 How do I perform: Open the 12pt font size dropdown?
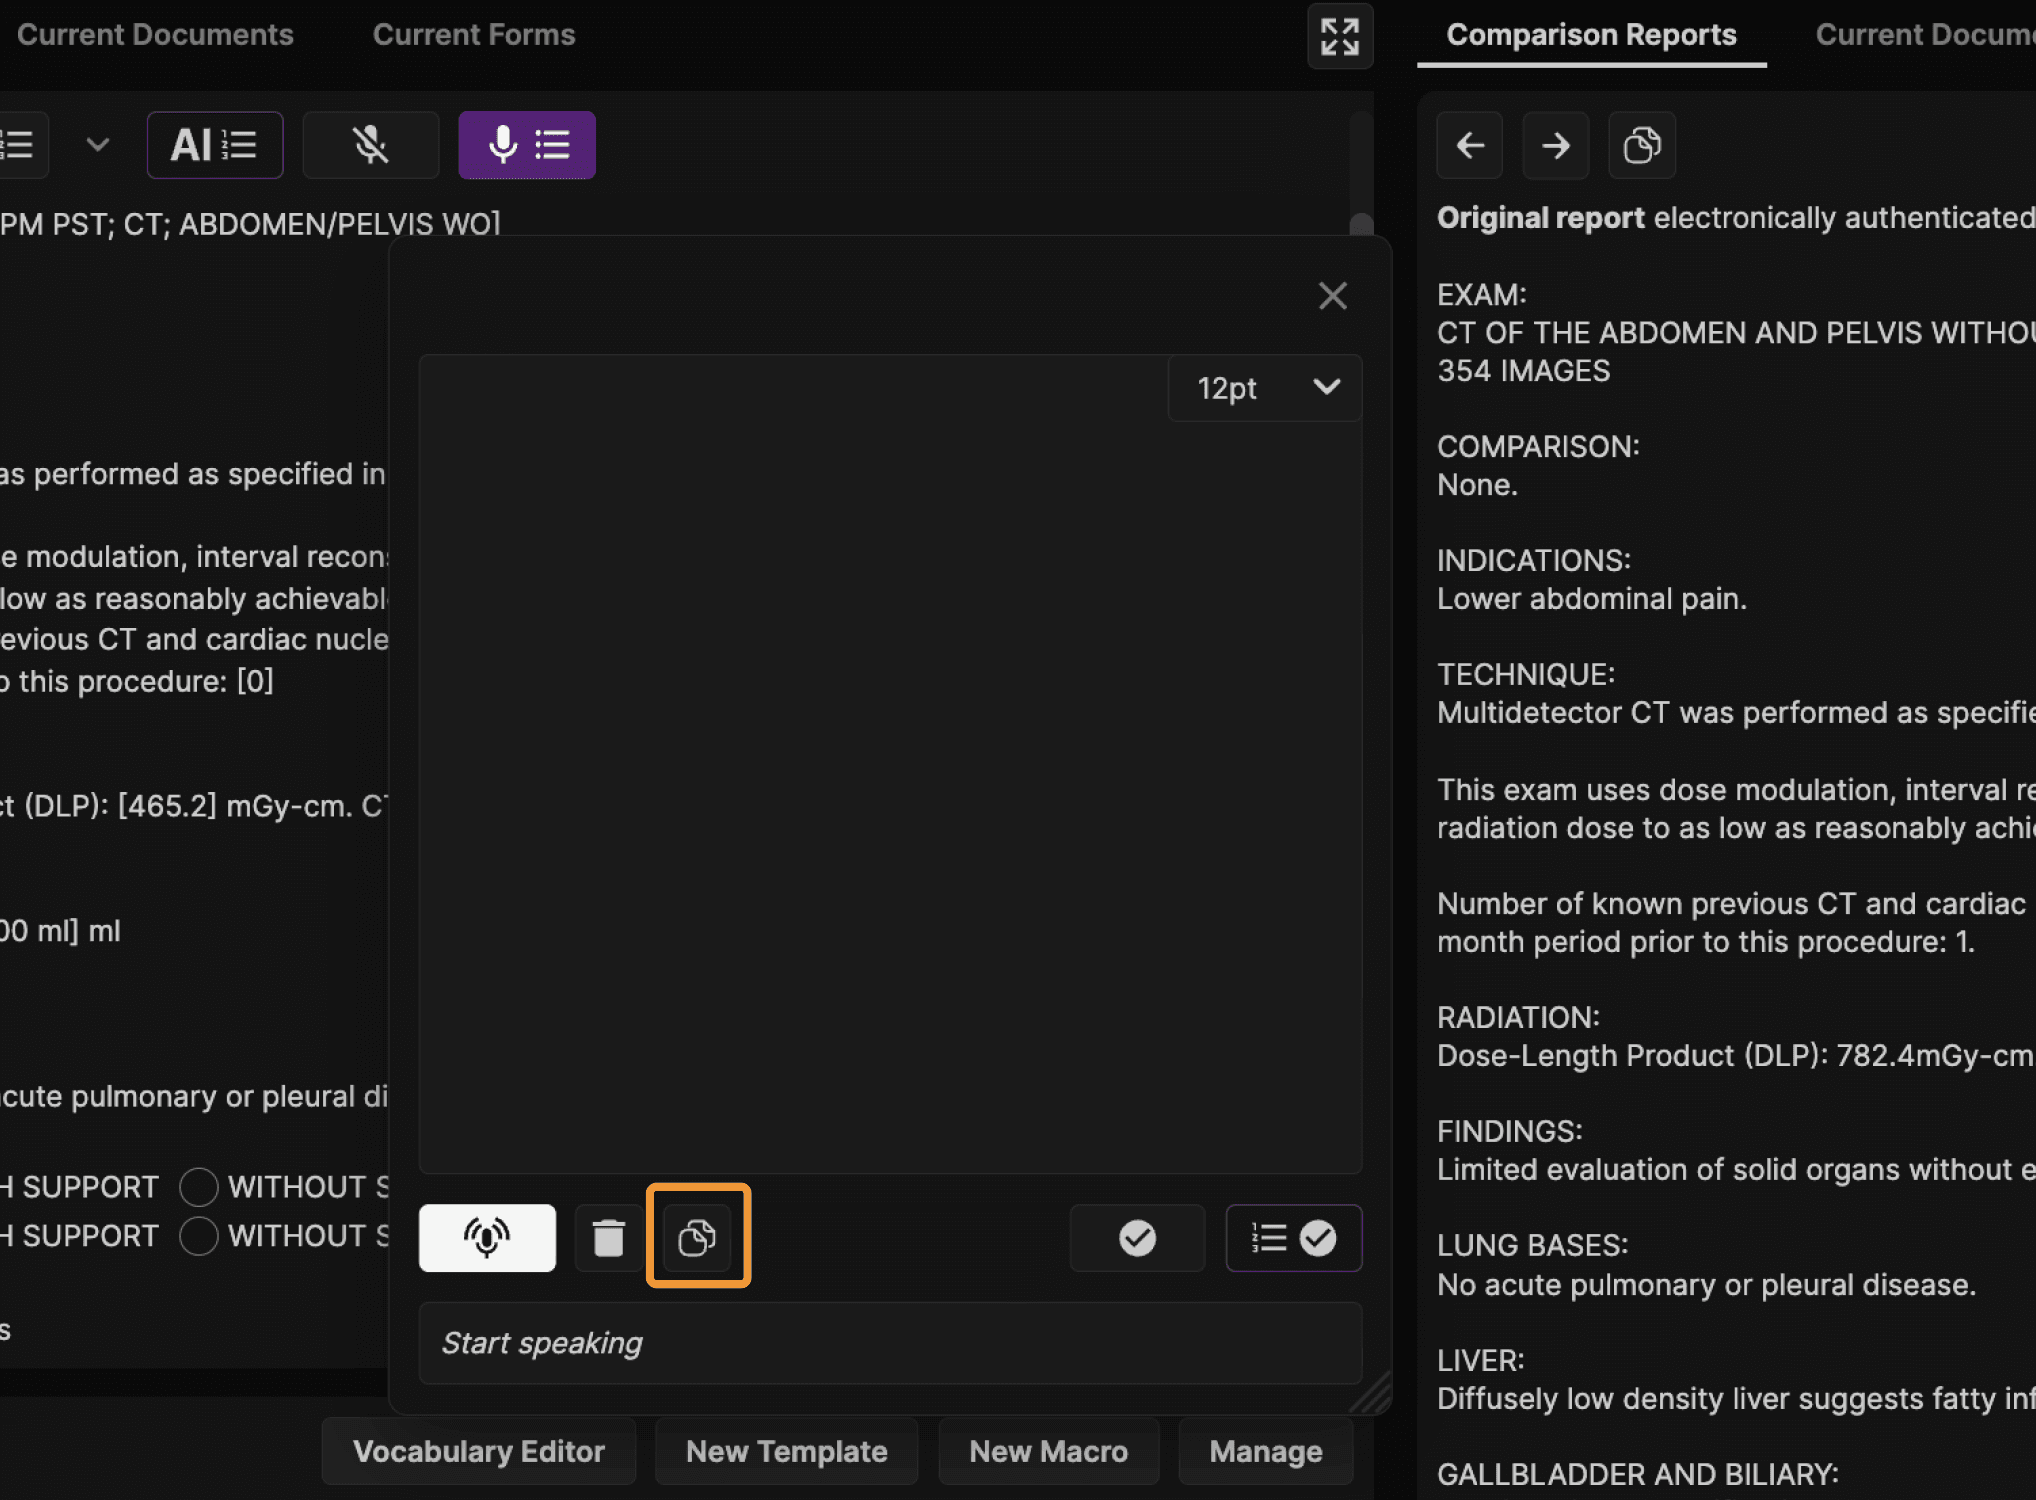click(x=1264, y=388)
